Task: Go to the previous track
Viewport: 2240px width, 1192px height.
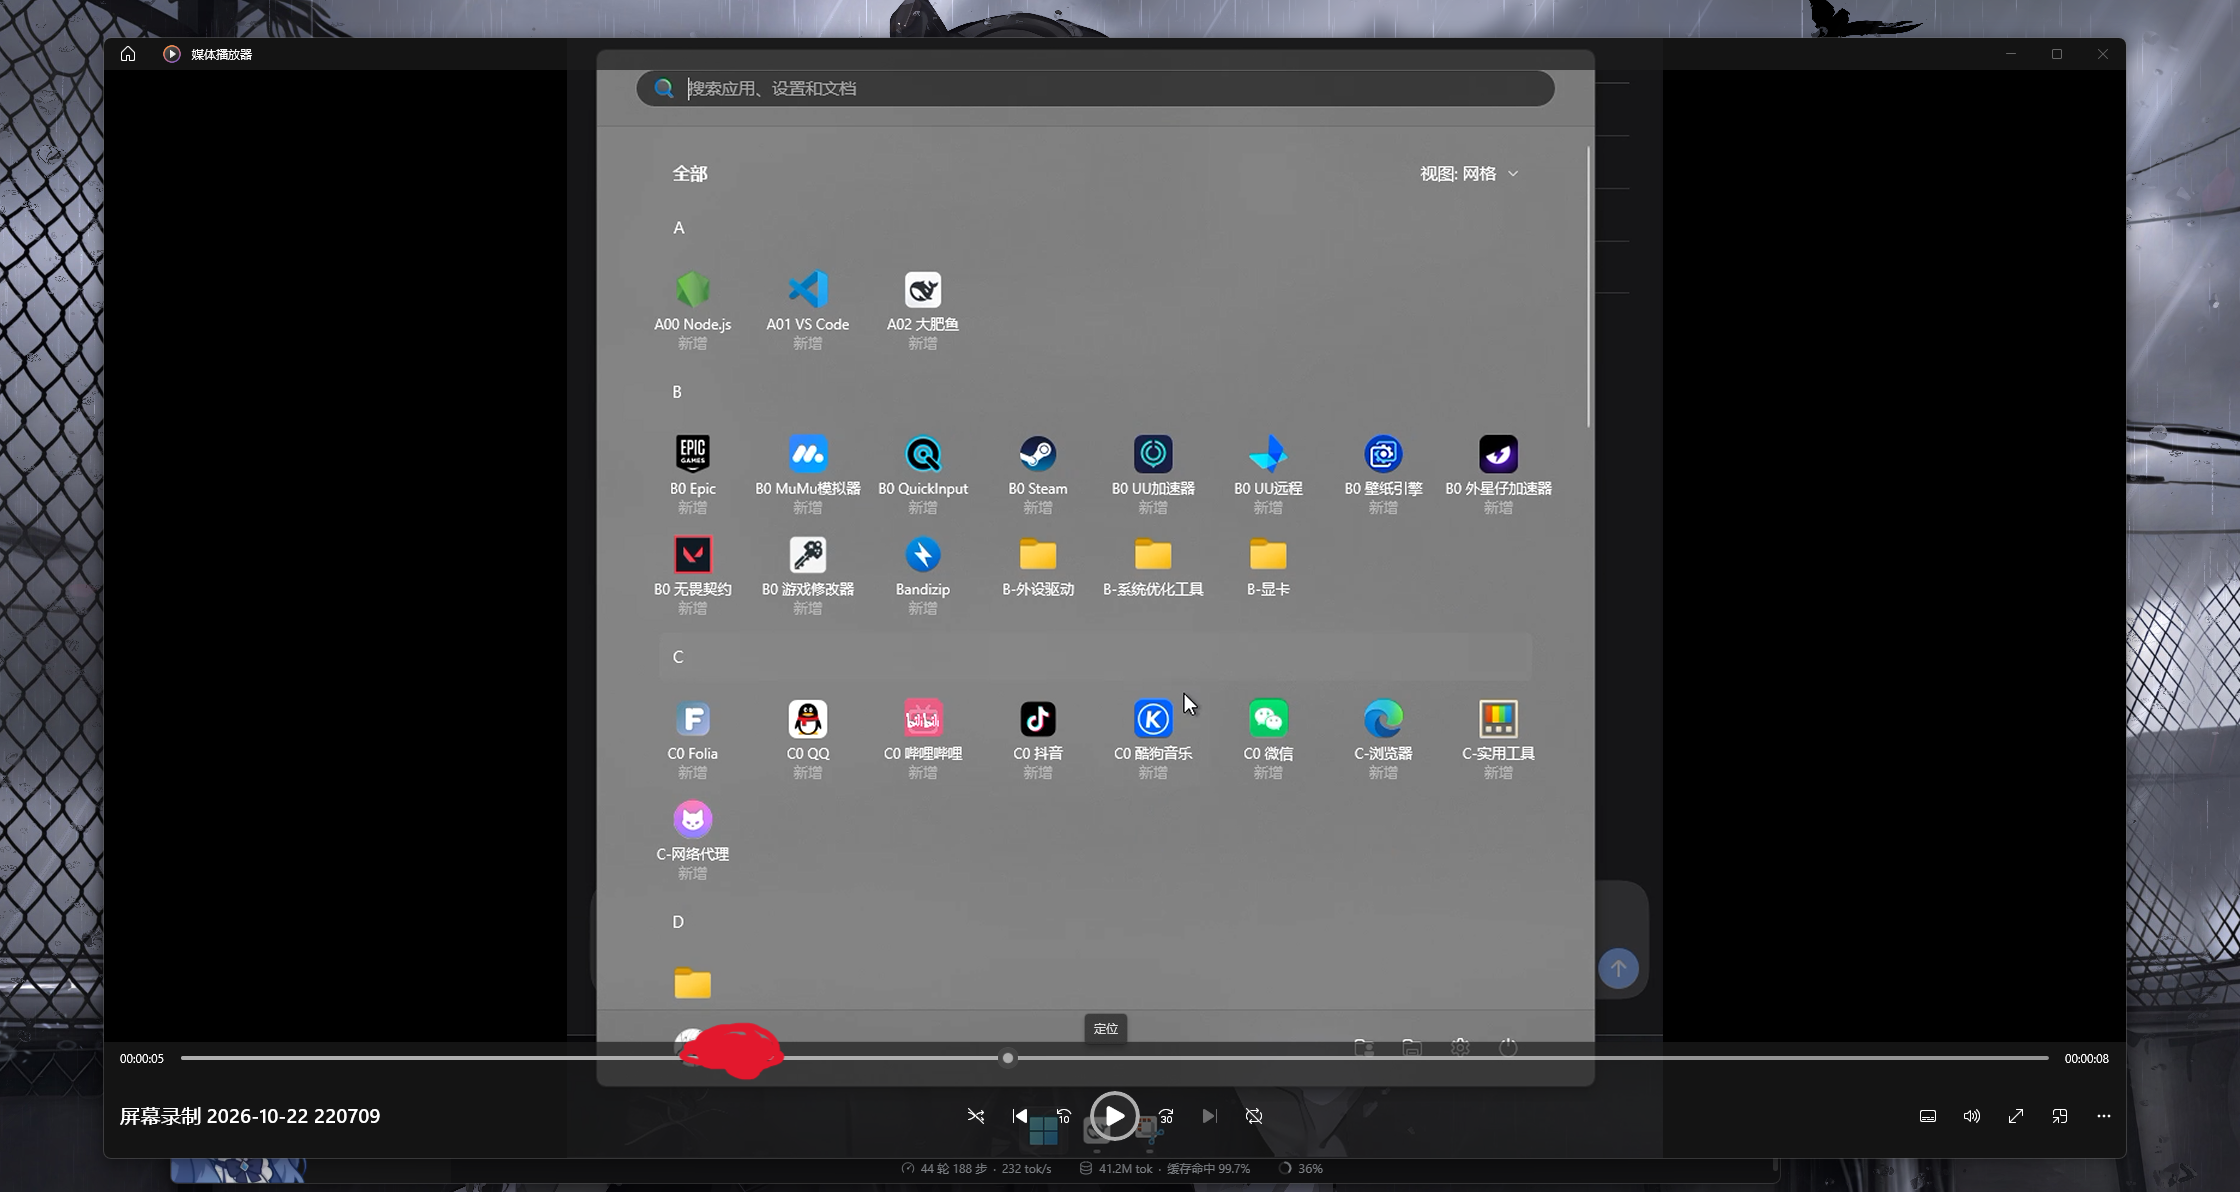Action: (1019, 1116)
